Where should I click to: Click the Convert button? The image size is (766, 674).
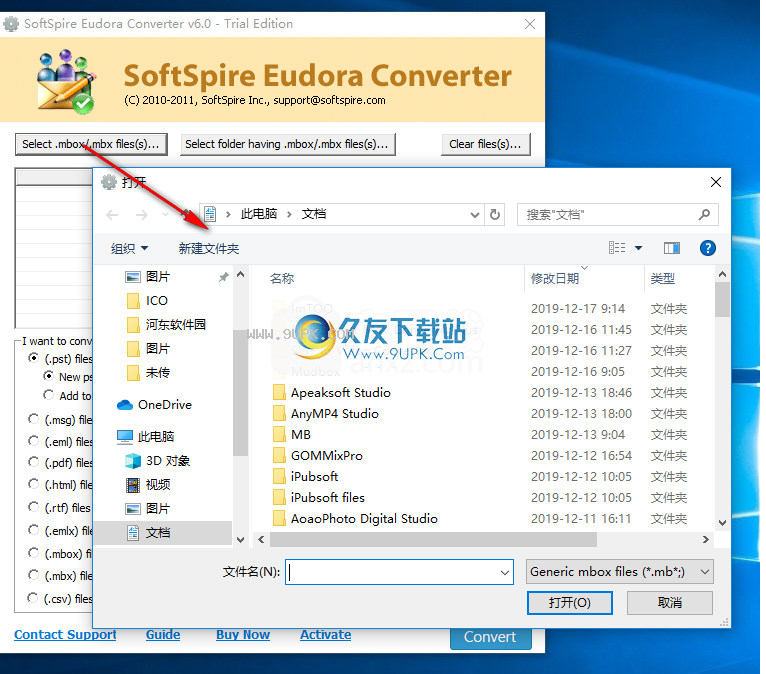pyautogui.click(x=490, y=638)
